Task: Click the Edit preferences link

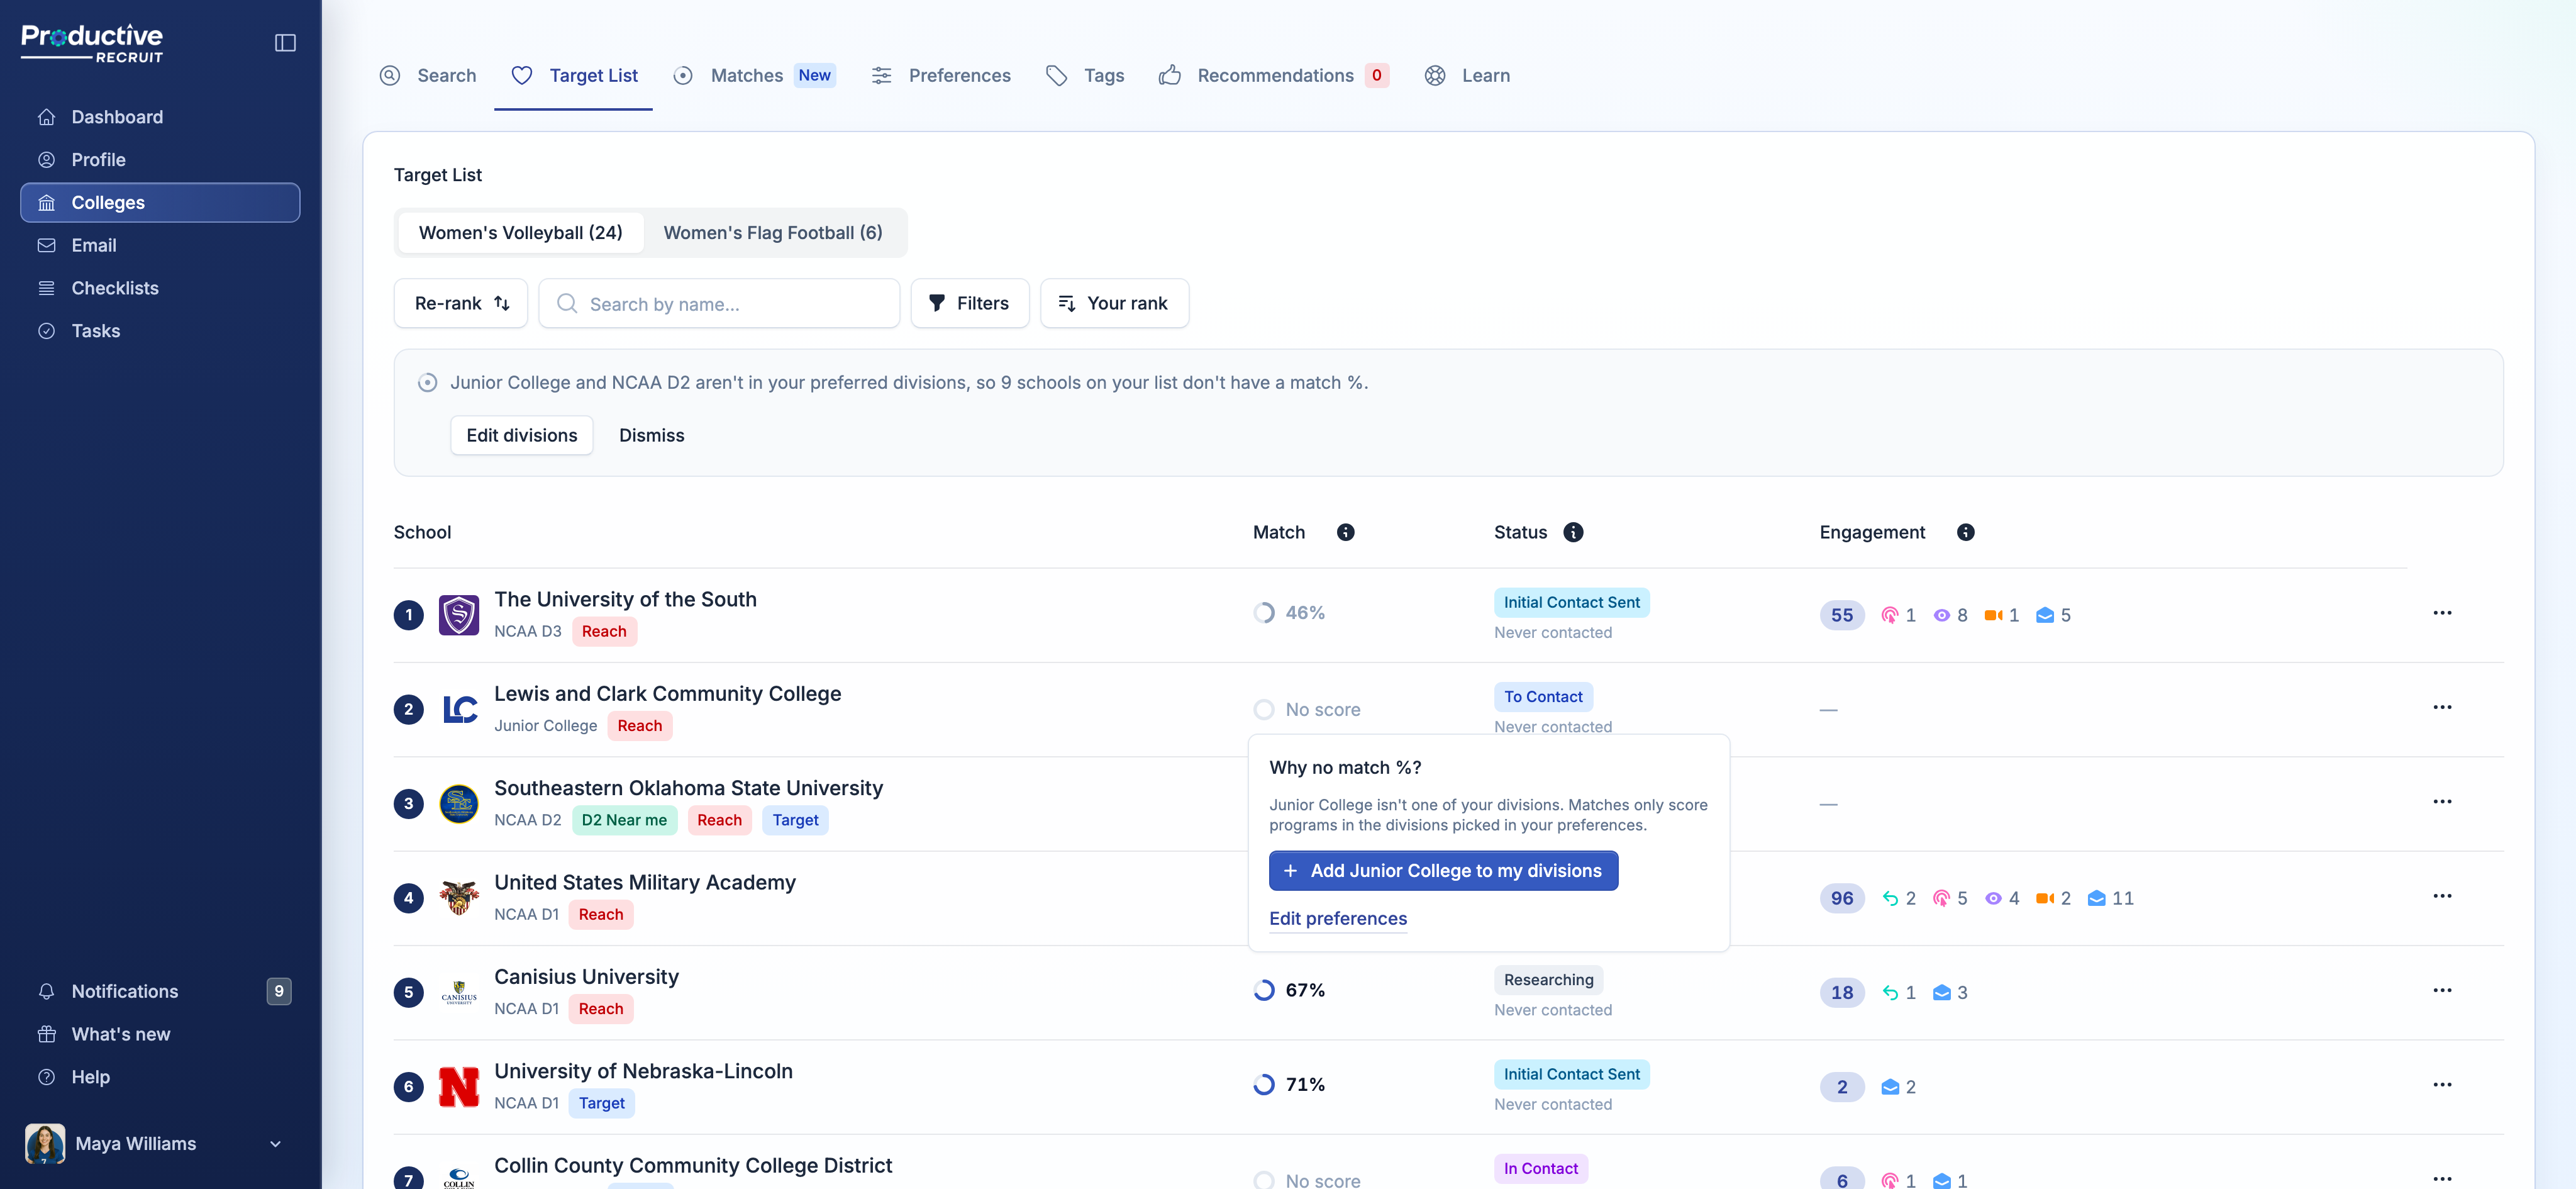Action: (x=1337, y=918)
